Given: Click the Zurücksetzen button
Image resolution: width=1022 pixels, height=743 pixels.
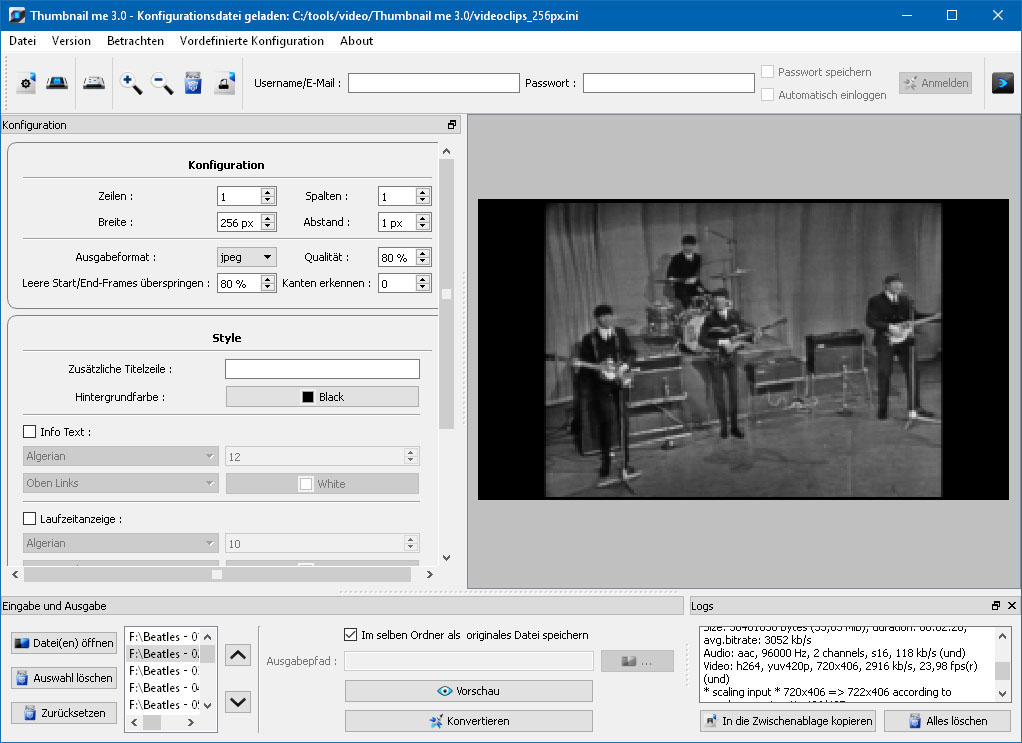Looking at the screenshot, I should point(64,713).
